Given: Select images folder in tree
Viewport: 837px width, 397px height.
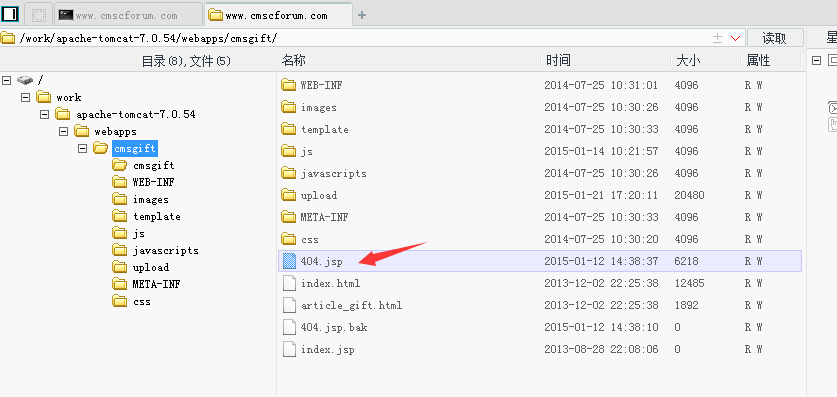Looking at the screenshot, I should pos(151,200).
